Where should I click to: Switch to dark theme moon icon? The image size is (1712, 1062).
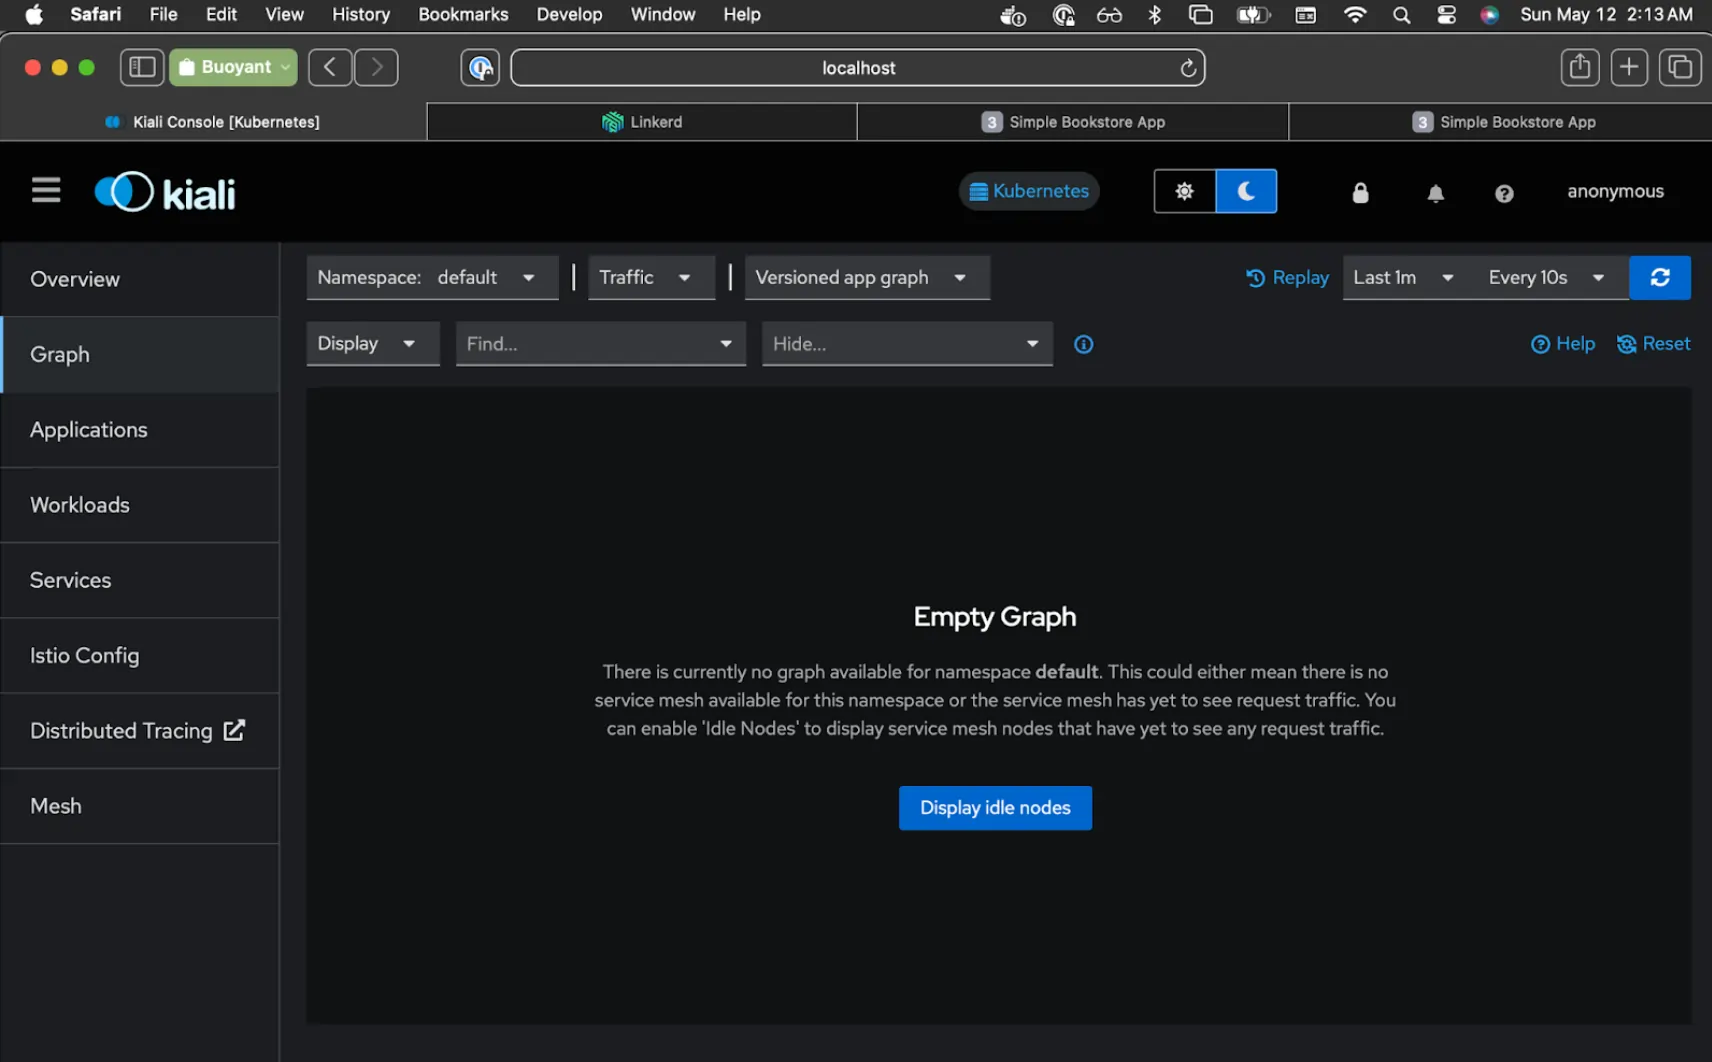(x=1246, y=191)
